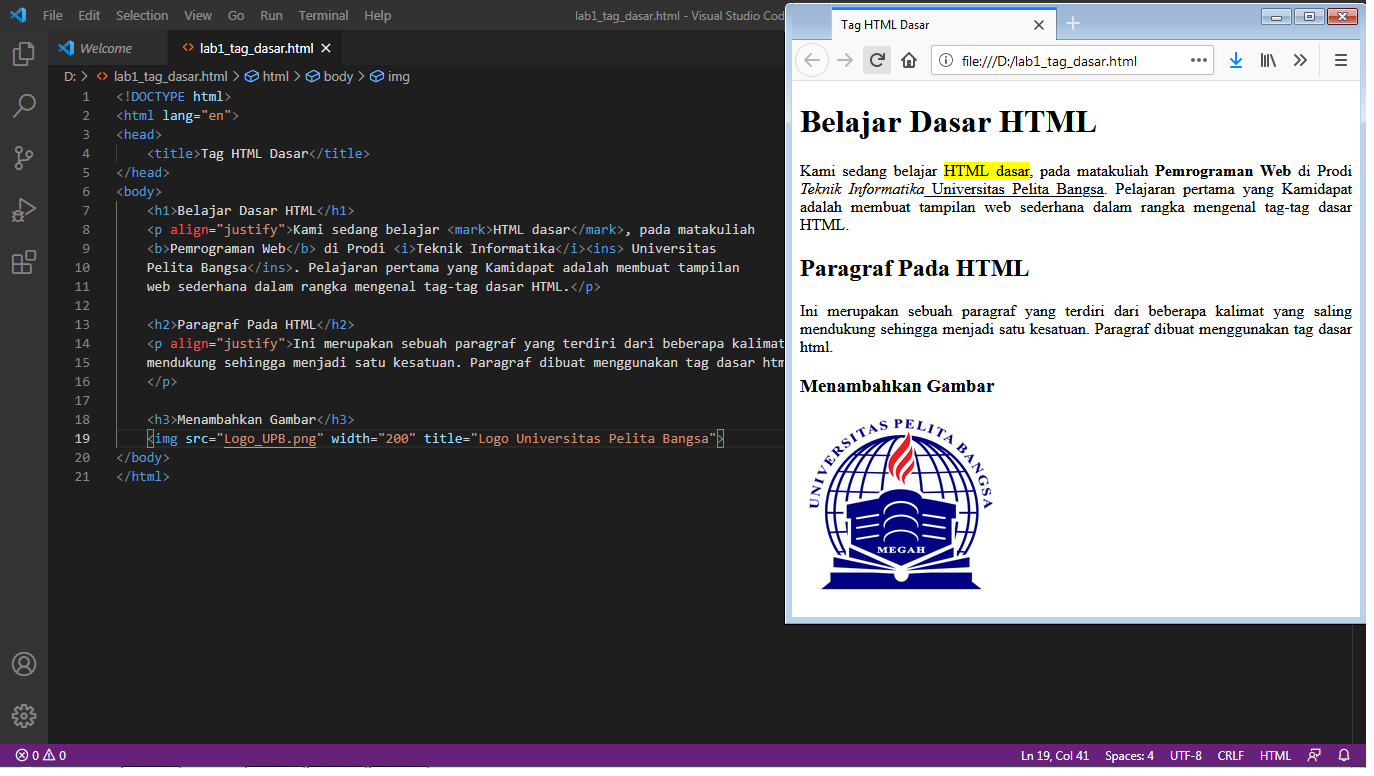Open the Source Control view
The width and height of the screenshot is (1374, 776).
click(x=24, y=158)
